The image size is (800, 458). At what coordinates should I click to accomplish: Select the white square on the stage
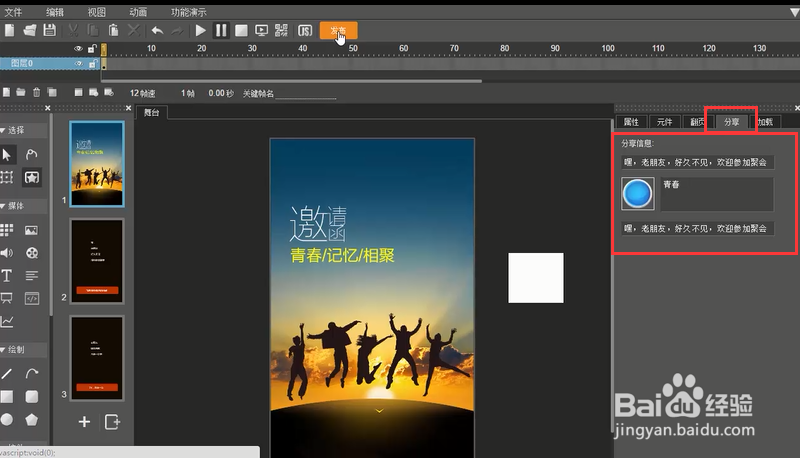click(536, 278)
